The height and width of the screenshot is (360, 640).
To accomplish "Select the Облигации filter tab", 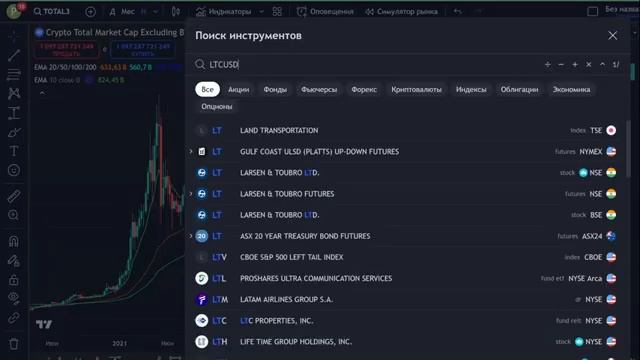I will click(519, 89).
